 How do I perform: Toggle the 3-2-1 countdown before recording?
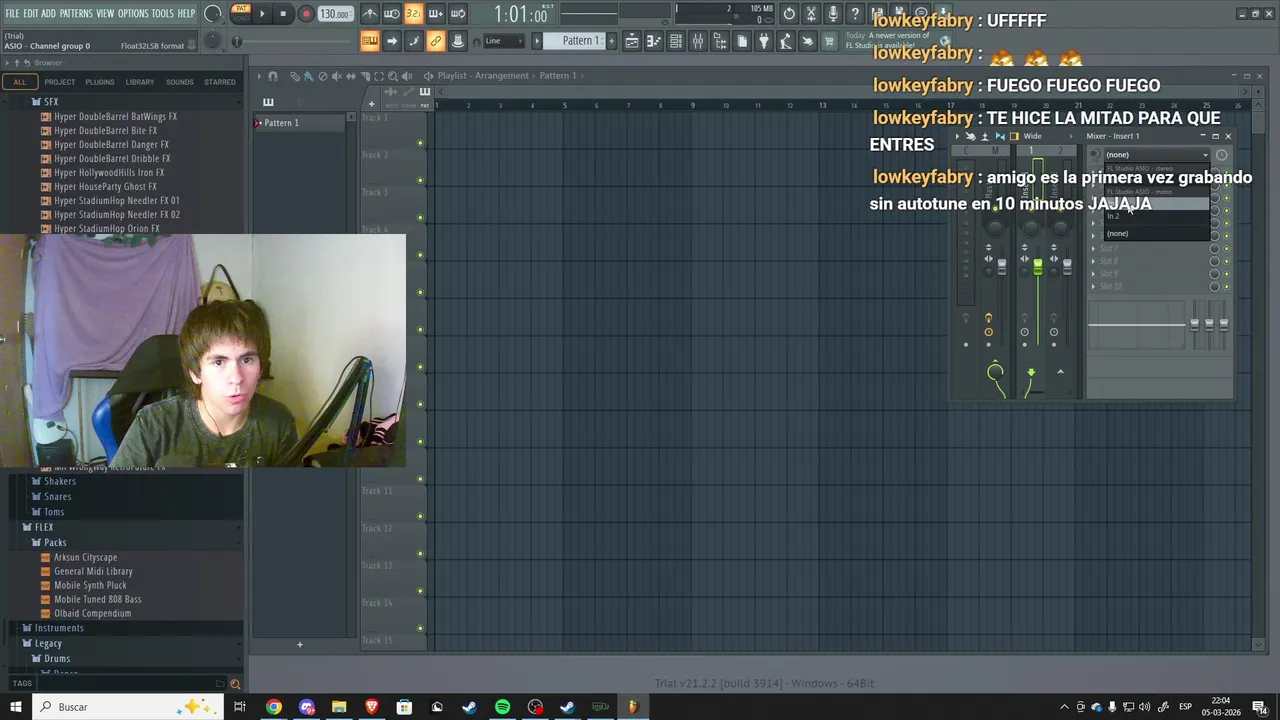413,14
